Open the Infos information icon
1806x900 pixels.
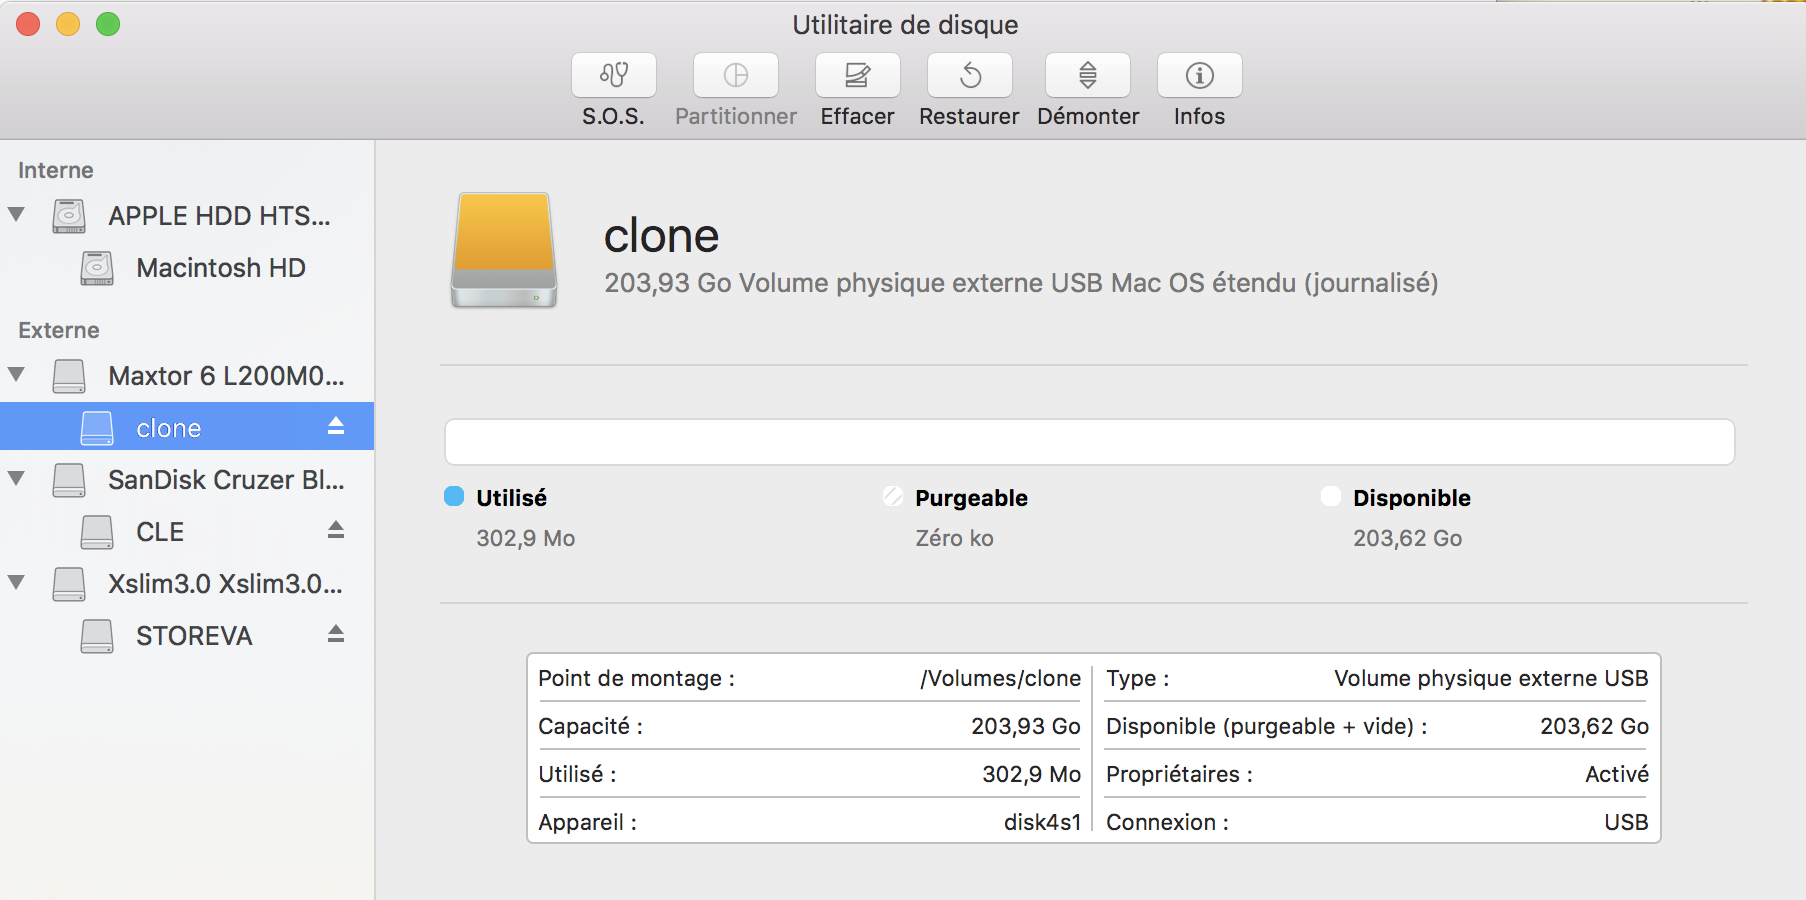(x=1199, y=76)
